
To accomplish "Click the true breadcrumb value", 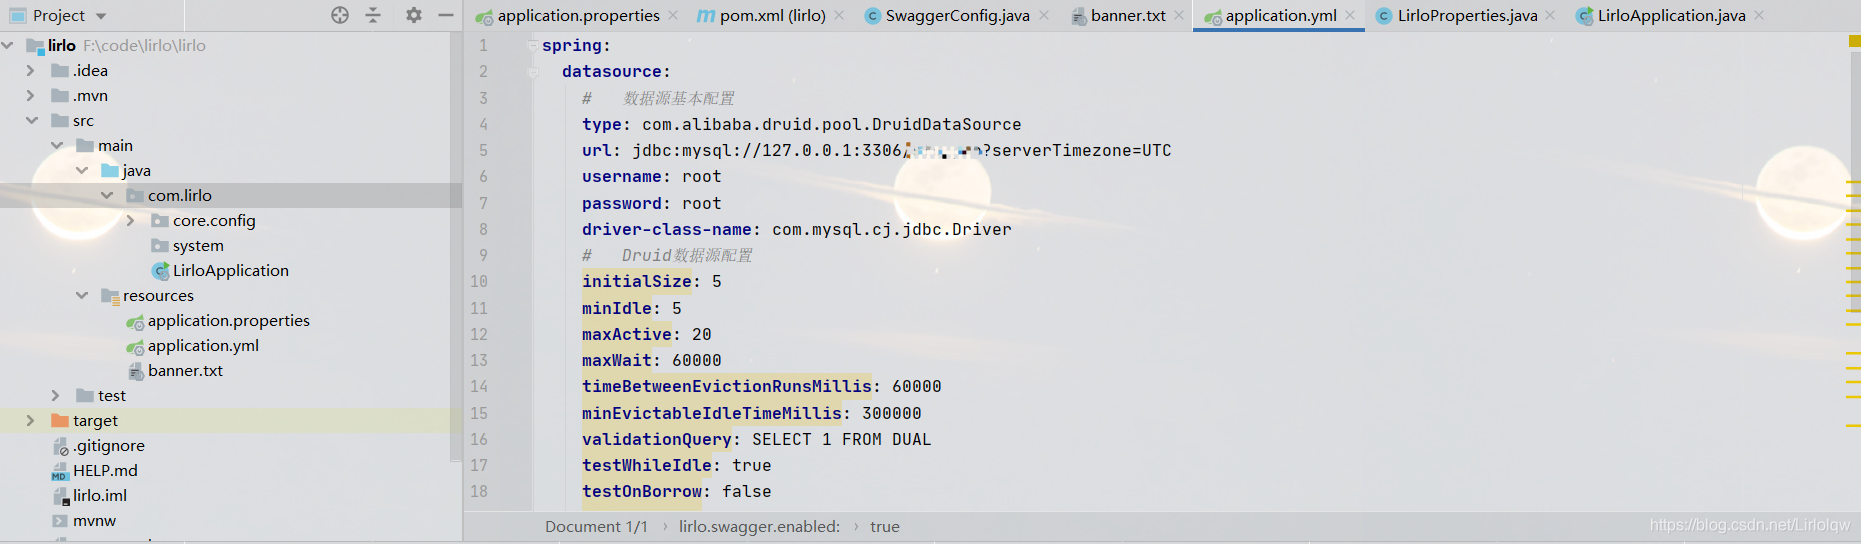I will point(884,526).
